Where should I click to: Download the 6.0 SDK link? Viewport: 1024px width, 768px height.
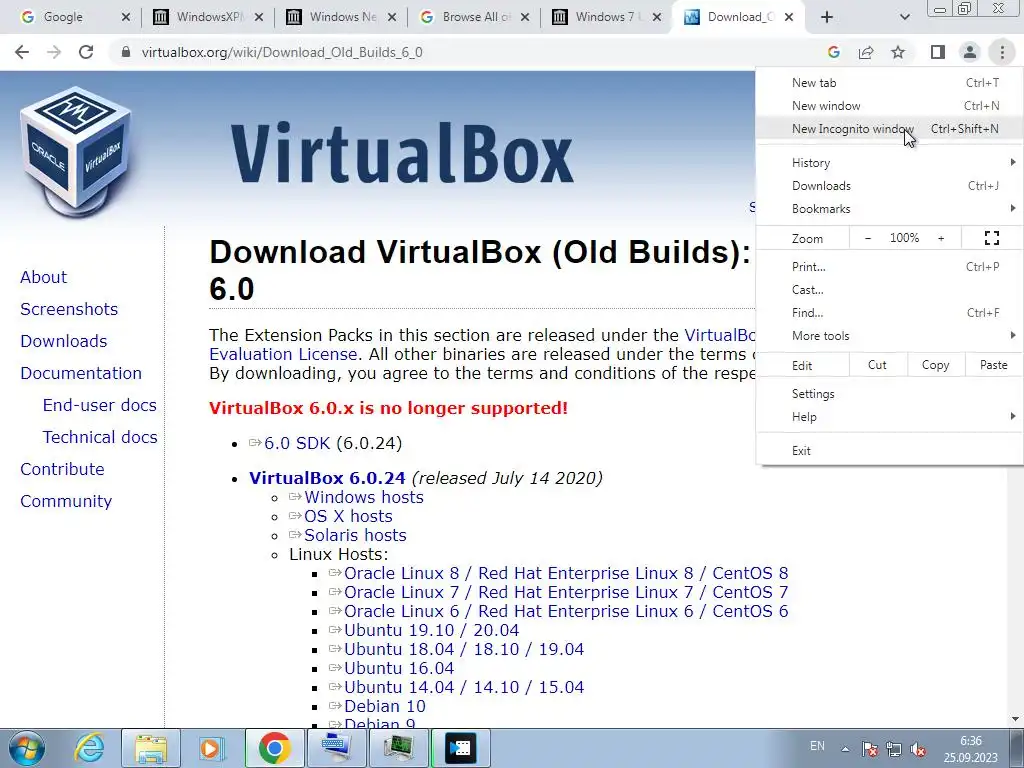[297, 443]
